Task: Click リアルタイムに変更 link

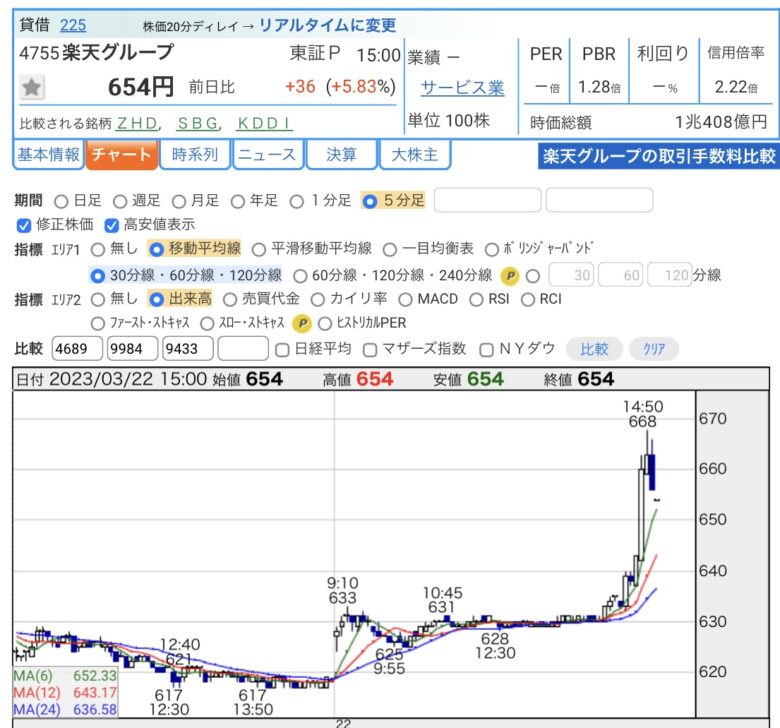Action: tap(327, 25)
